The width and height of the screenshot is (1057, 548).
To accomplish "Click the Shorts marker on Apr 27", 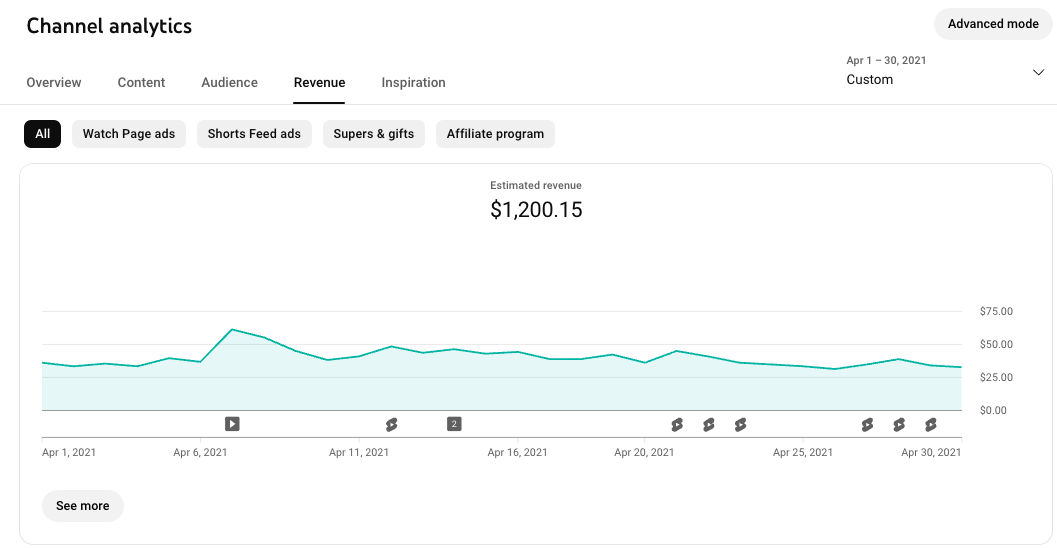I will (x=867, y=424).
